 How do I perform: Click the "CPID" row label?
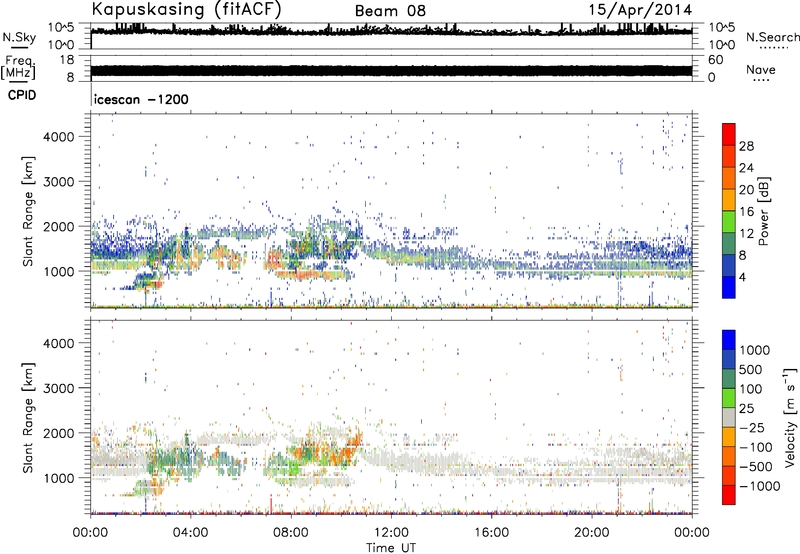[x=22, y=95]
